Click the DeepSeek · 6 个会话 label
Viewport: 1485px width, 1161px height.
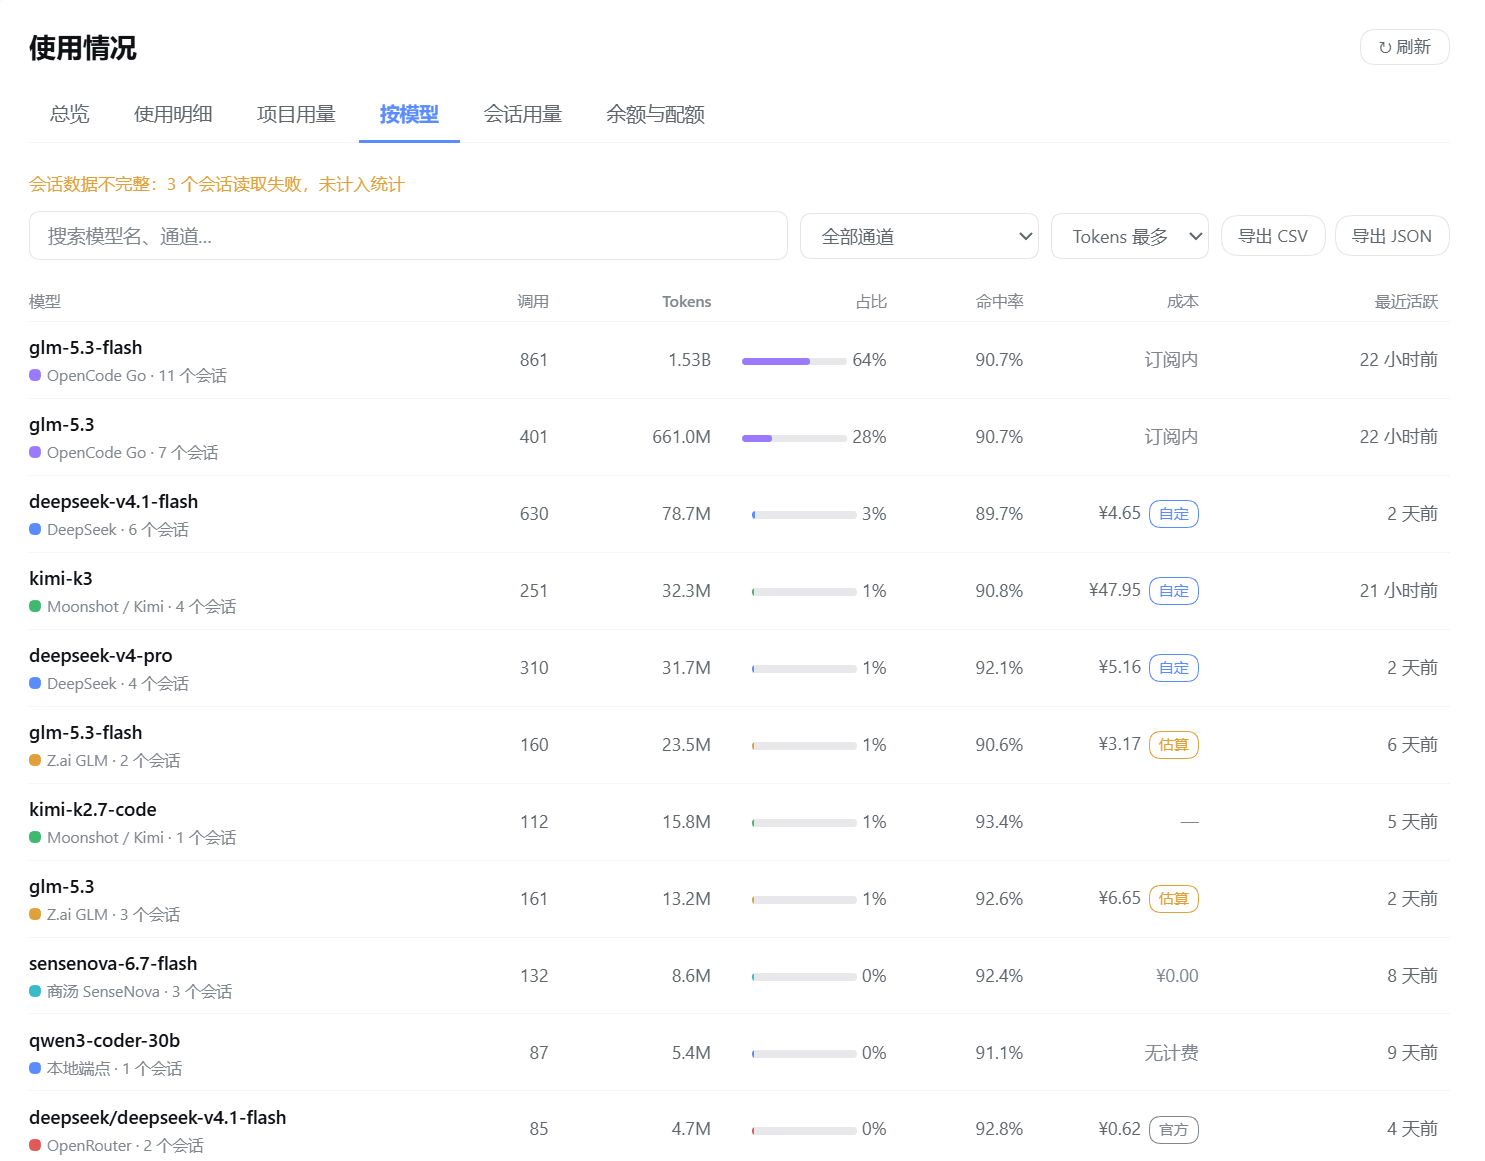pyautogui.click(x=118, y=530)
